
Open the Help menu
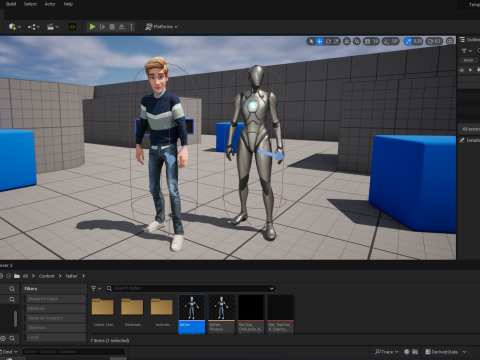[68, 4]
